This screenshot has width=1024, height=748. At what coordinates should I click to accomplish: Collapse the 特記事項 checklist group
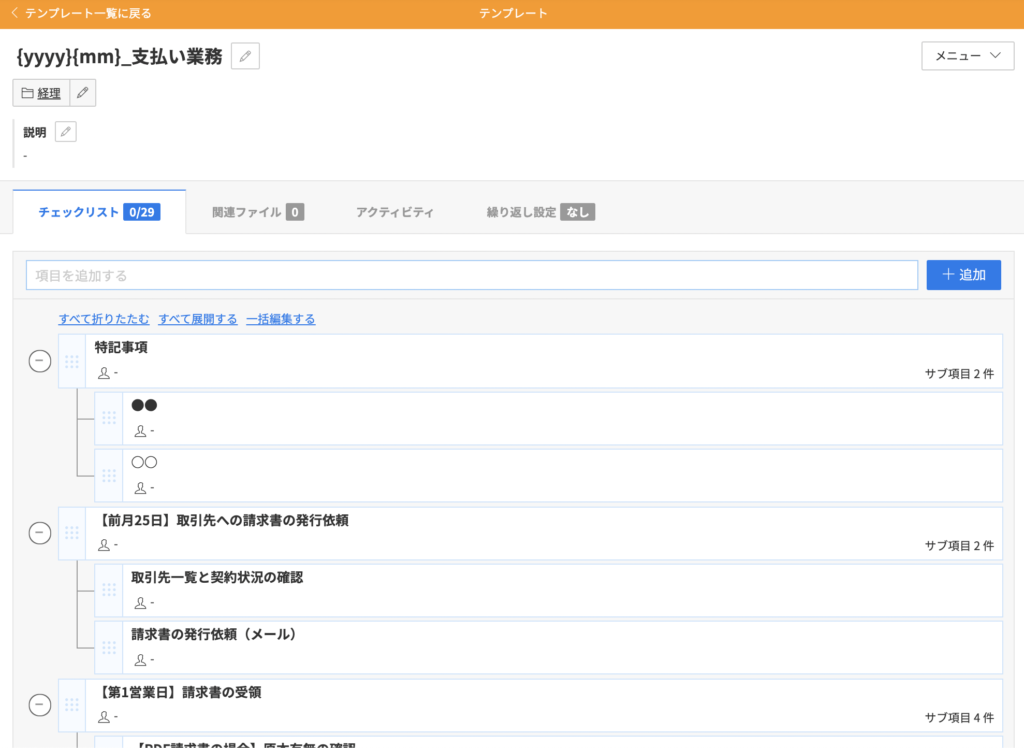40,361
